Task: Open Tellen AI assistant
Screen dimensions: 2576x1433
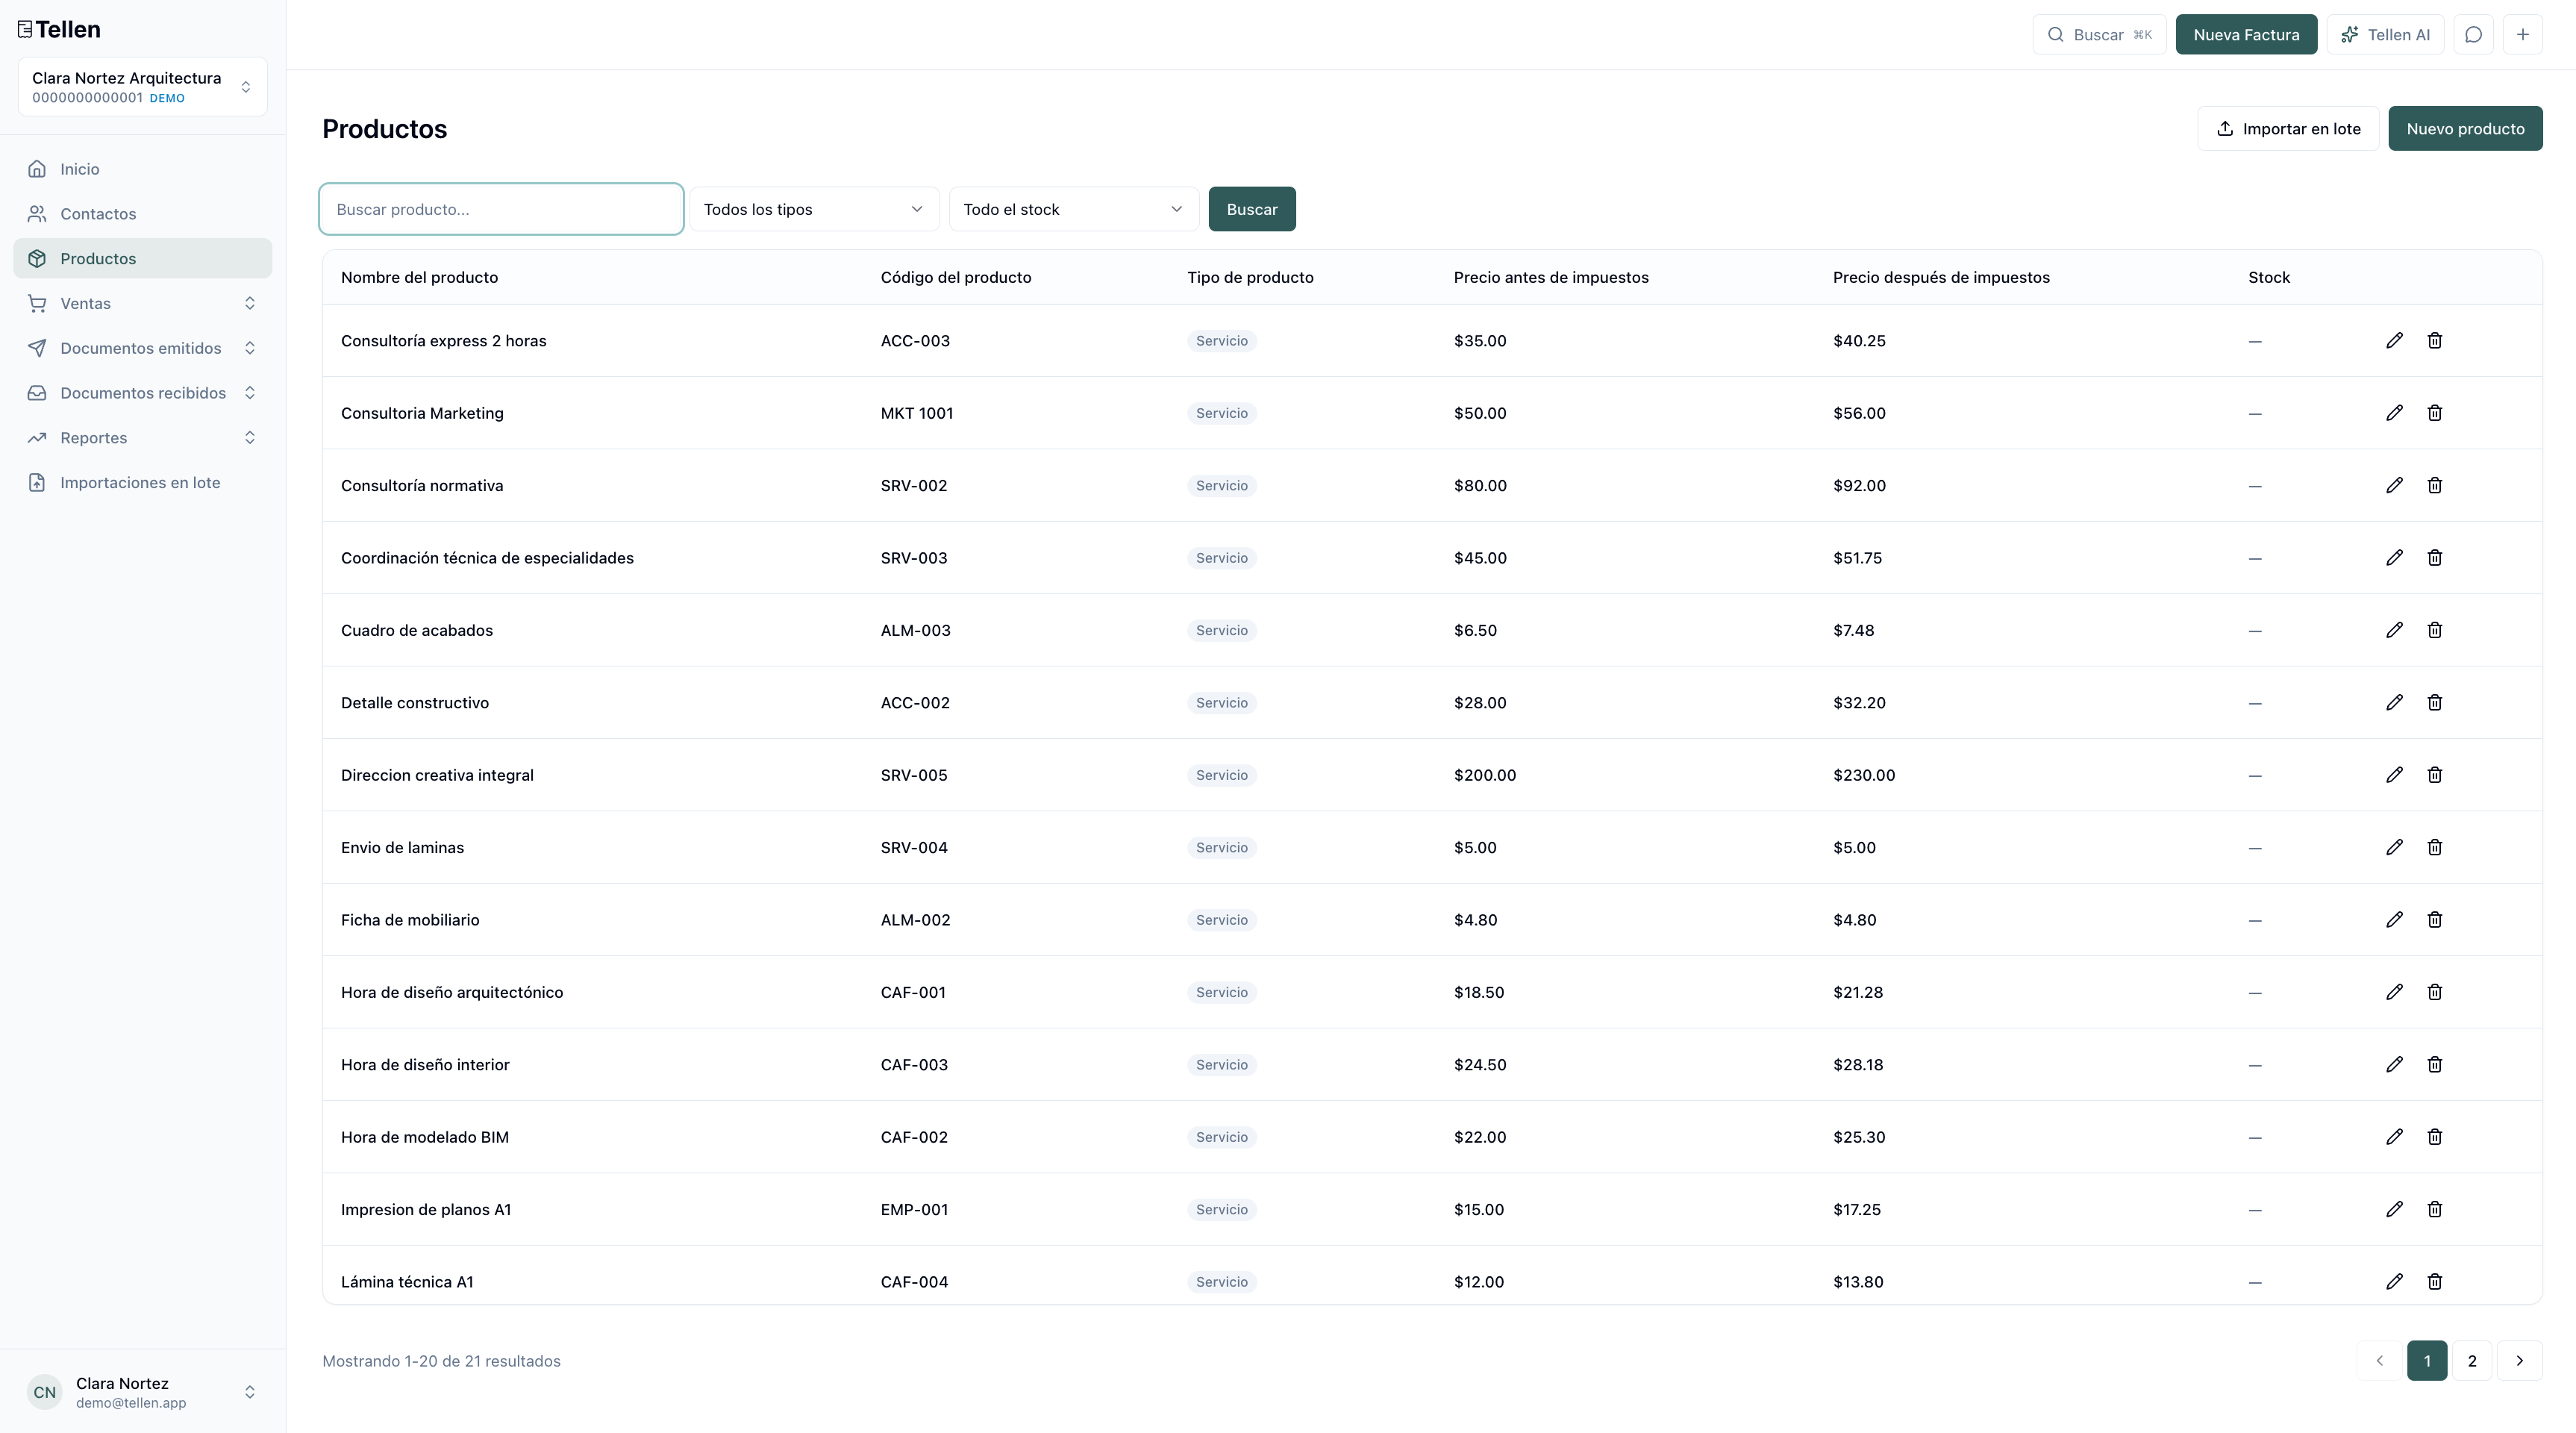Action: [2385, 35]
